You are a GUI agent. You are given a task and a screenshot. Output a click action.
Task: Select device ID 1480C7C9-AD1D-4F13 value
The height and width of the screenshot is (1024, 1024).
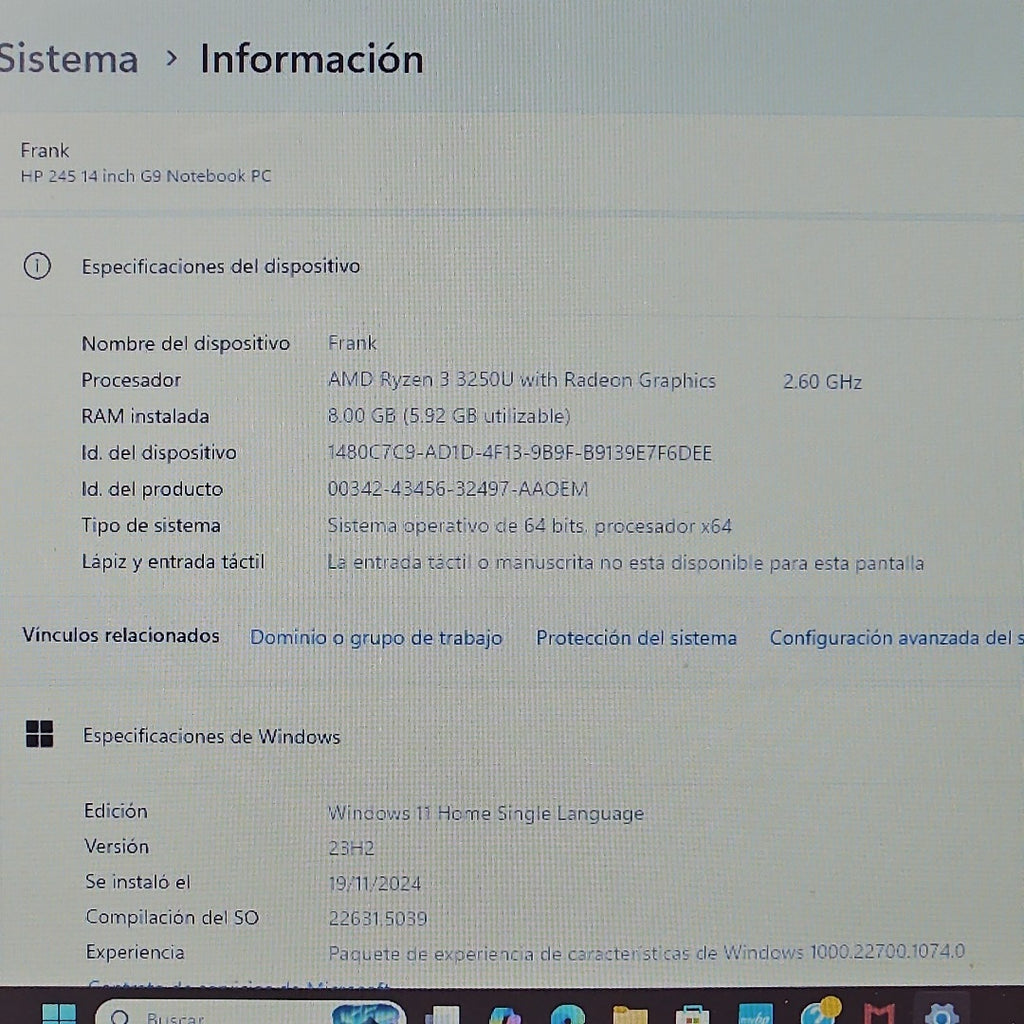[520, 453]
